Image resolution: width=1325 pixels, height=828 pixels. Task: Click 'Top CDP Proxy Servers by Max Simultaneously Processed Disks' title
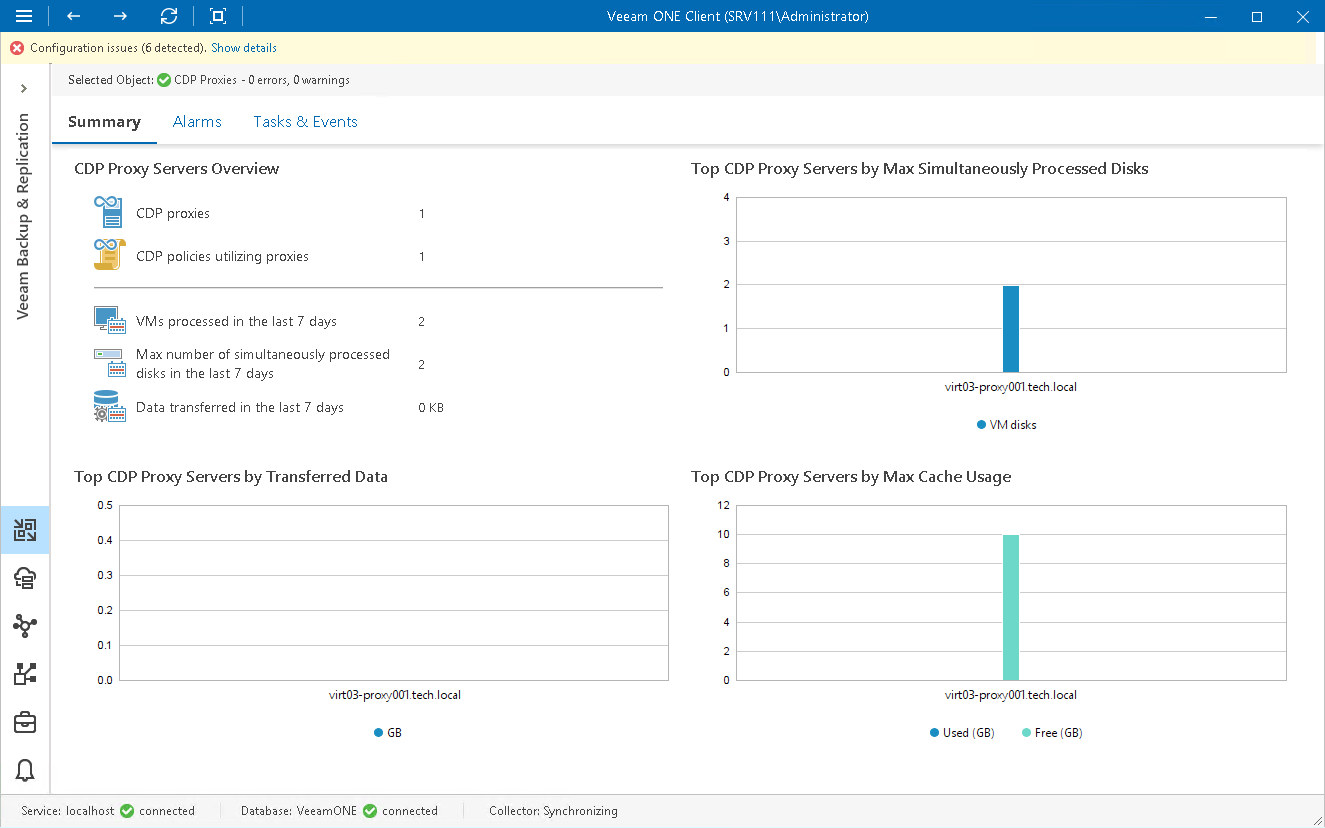click(x=920, y=169)
